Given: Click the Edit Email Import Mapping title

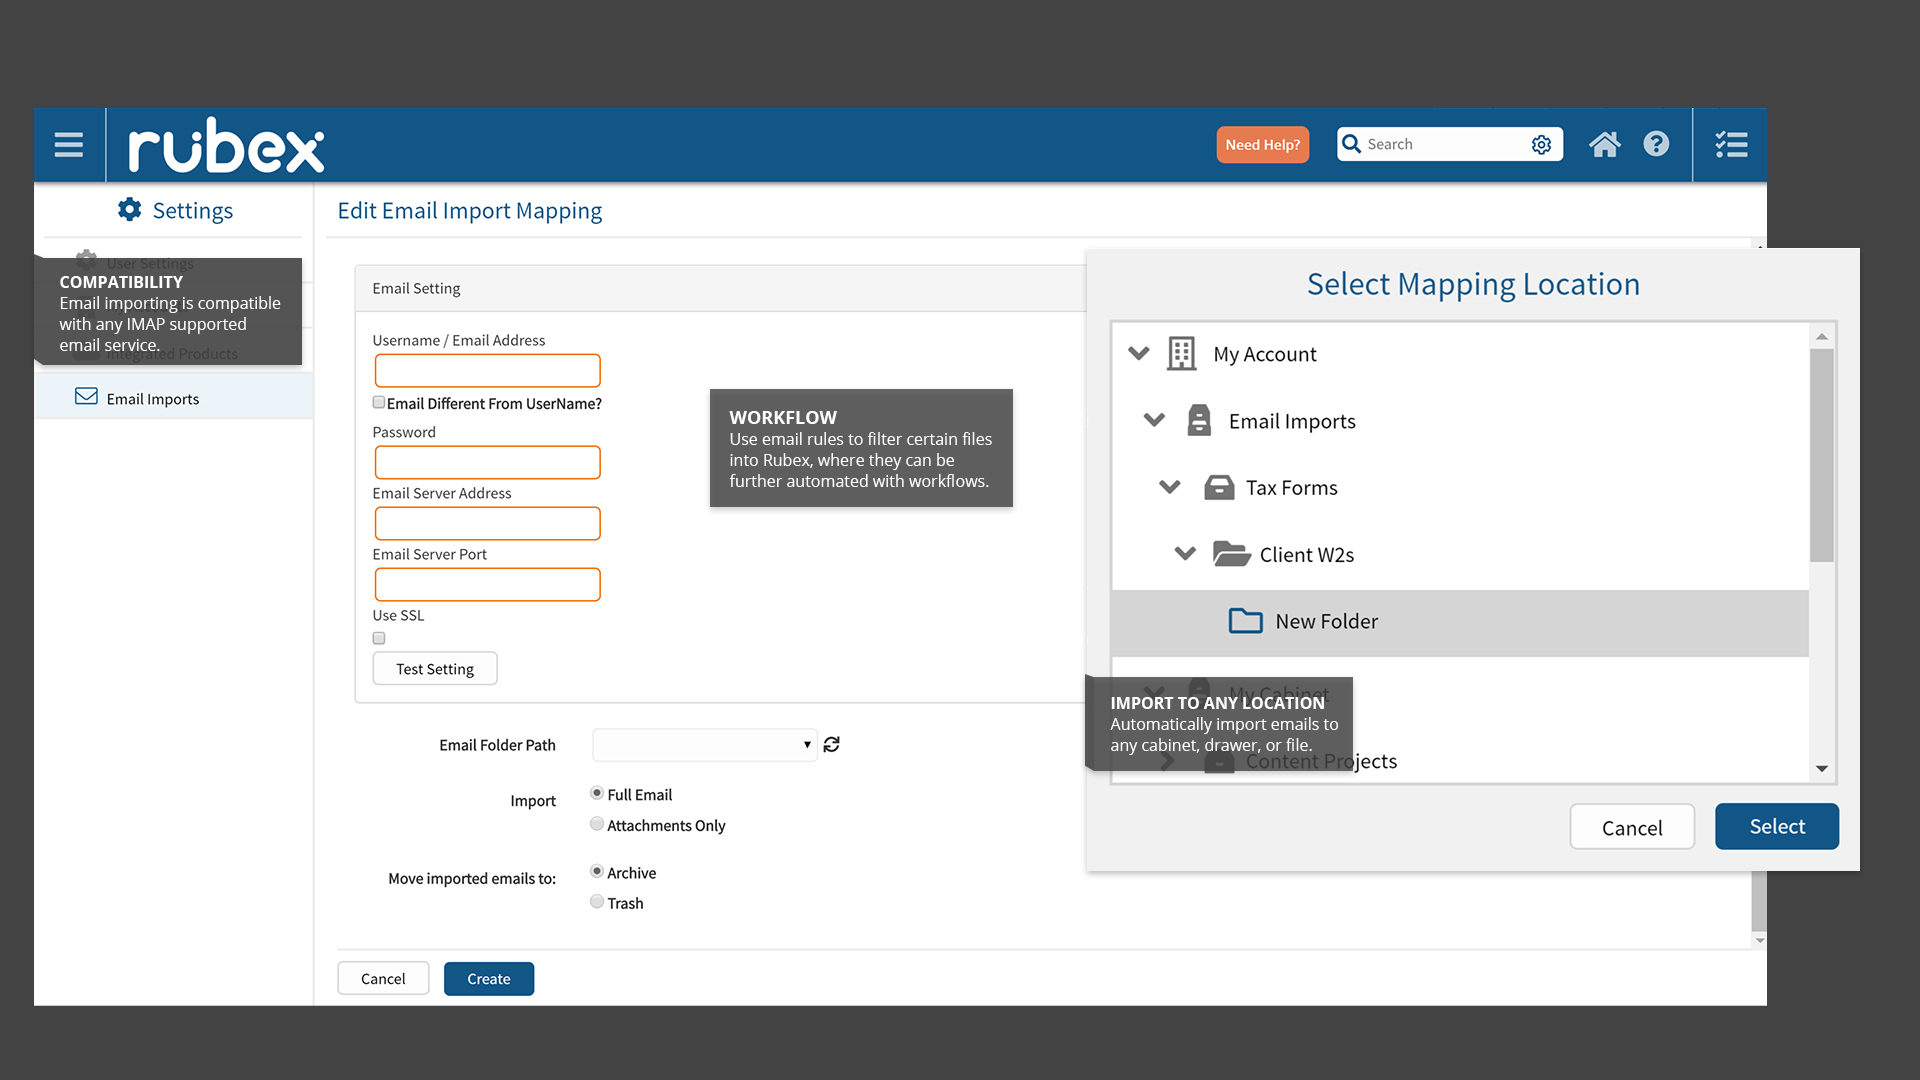Looking at the screenshot, I should 470,210.
